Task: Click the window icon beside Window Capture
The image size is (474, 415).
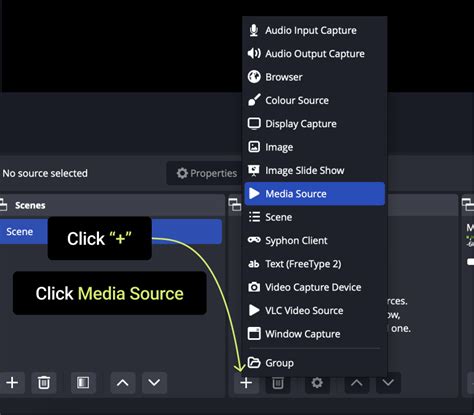Action: pyautogui.click(x=254, y=333)
